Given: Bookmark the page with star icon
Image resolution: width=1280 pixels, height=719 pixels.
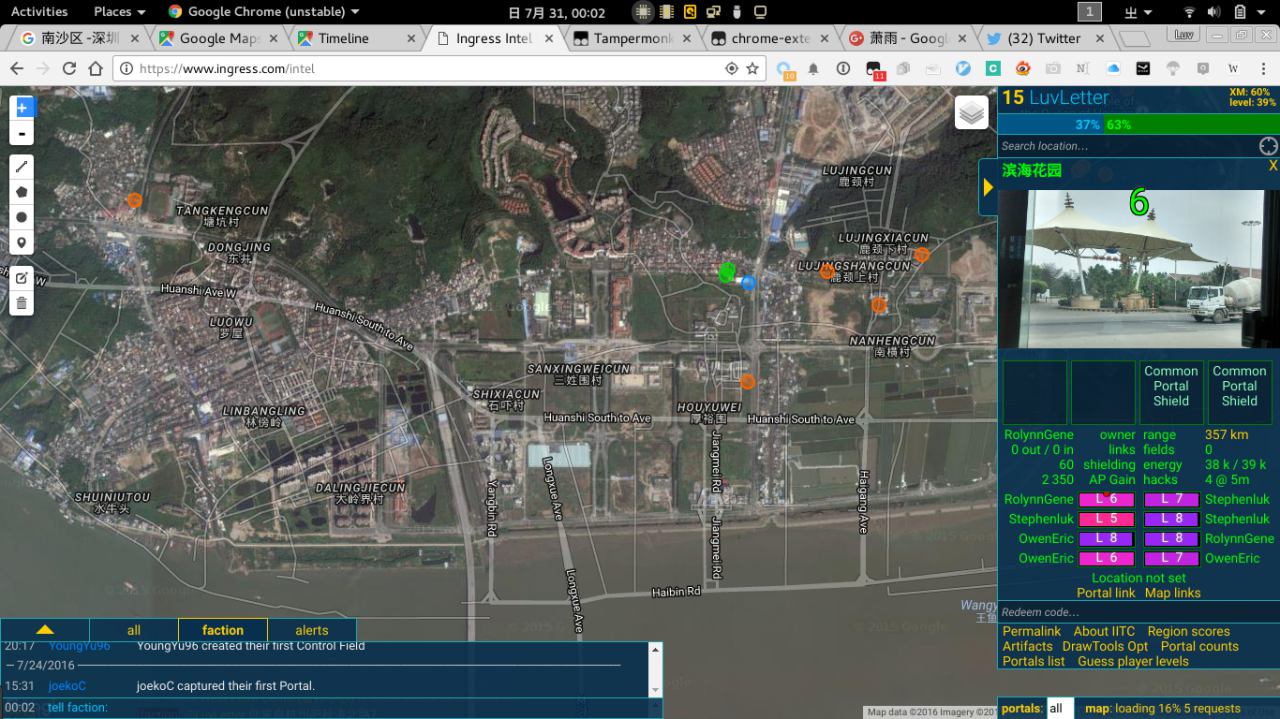Looking at the screenshot, I should coord(753,69).
